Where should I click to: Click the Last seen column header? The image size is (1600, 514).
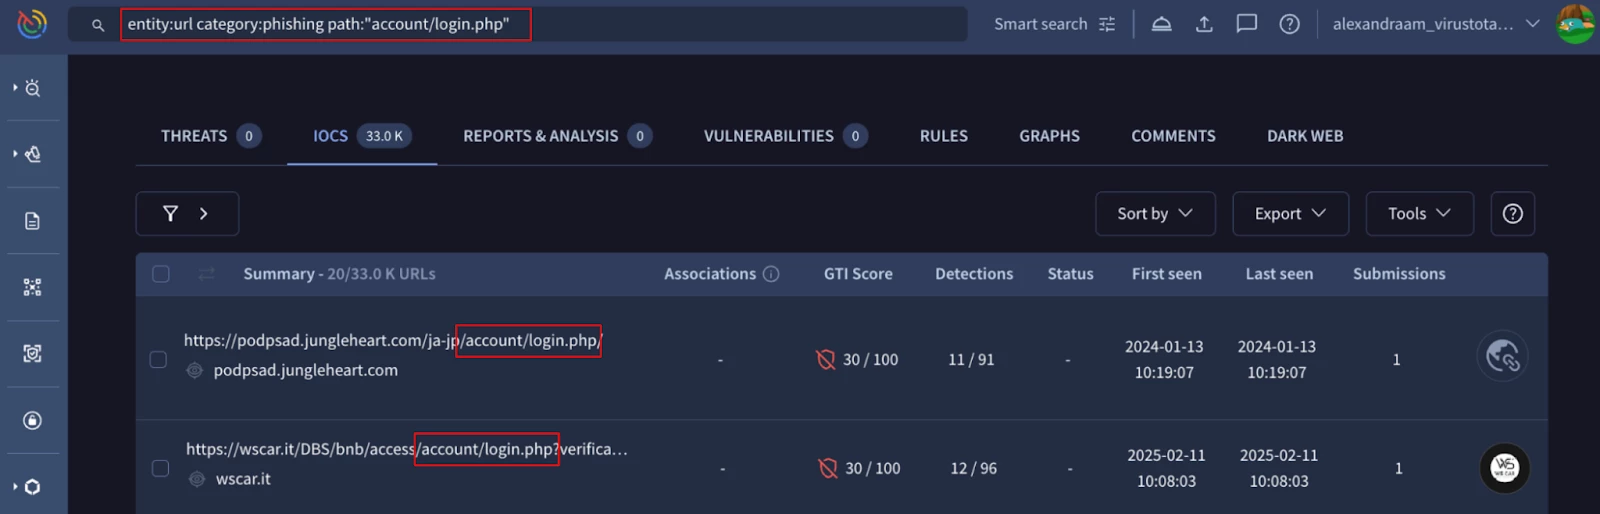(x=1279, y=274)
